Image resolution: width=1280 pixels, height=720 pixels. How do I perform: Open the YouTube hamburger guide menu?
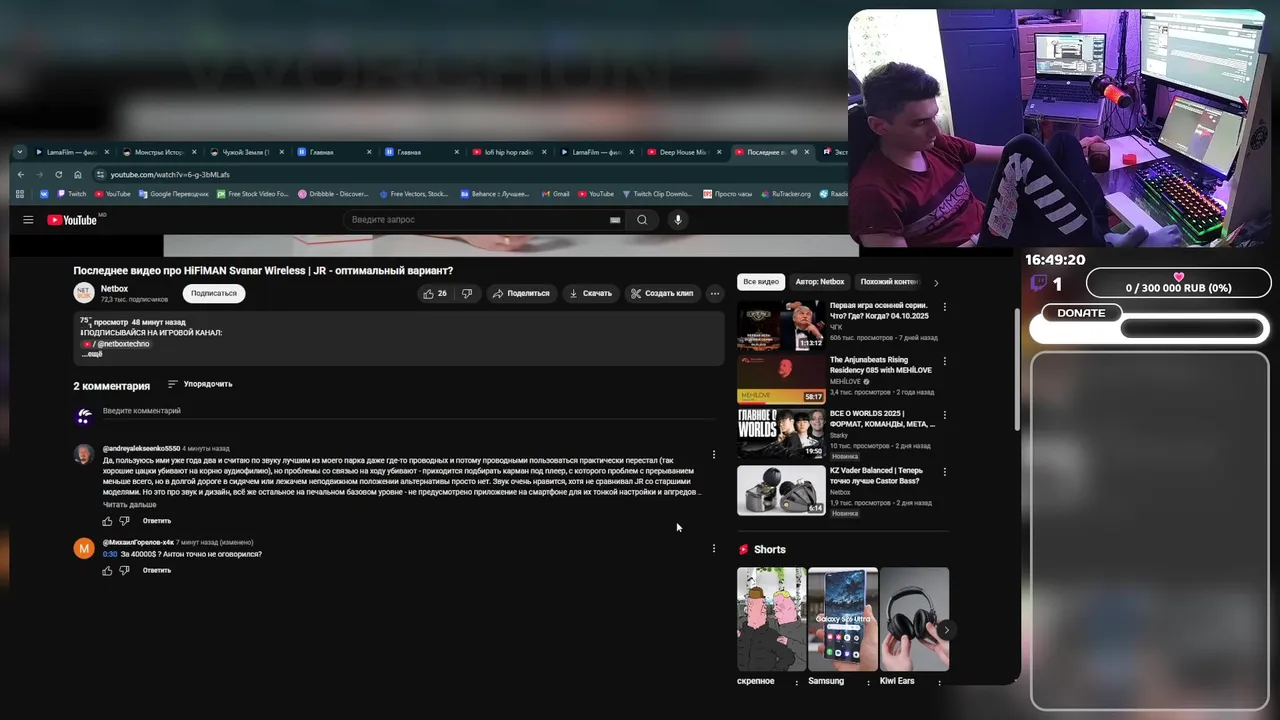coord(28,220)
